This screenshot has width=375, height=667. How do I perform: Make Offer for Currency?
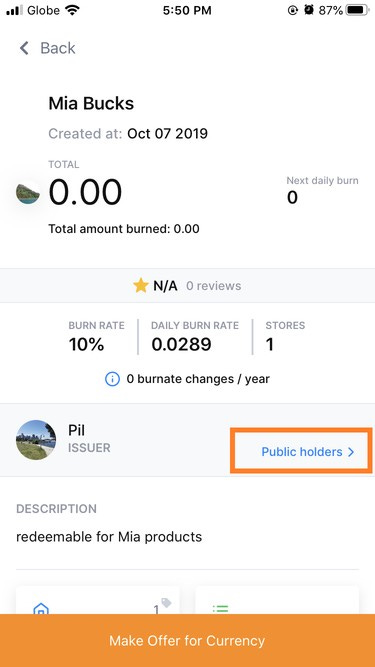coord(188,641)
